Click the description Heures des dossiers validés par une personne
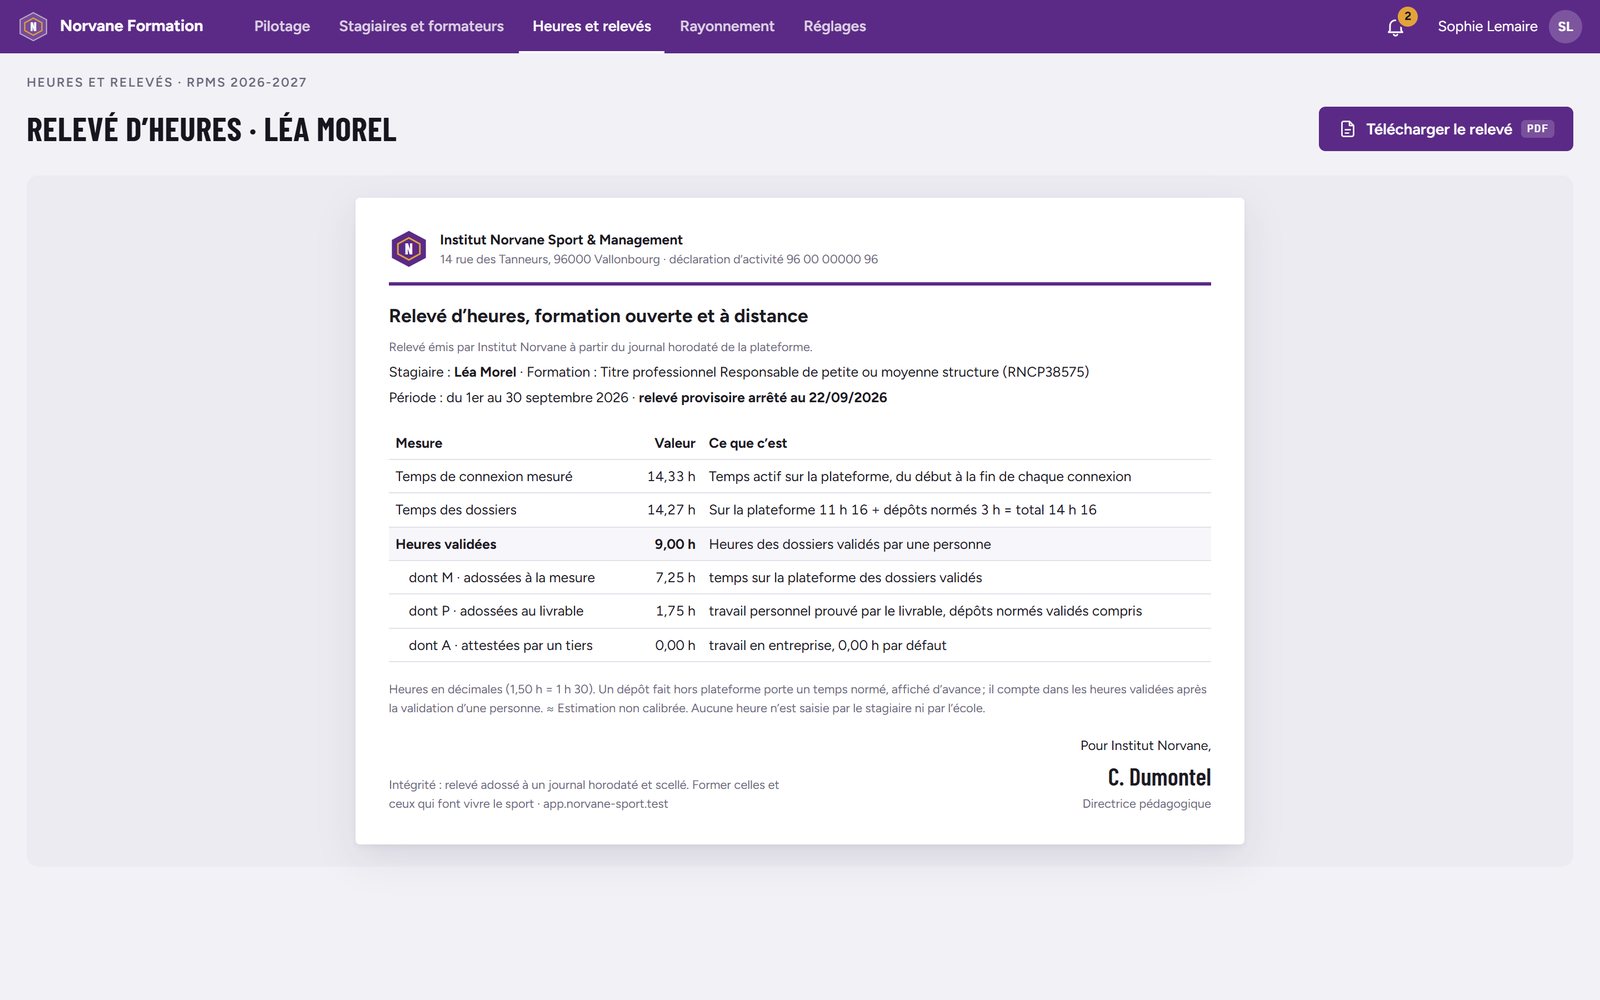The image size is (1600, 1000). 850,544
